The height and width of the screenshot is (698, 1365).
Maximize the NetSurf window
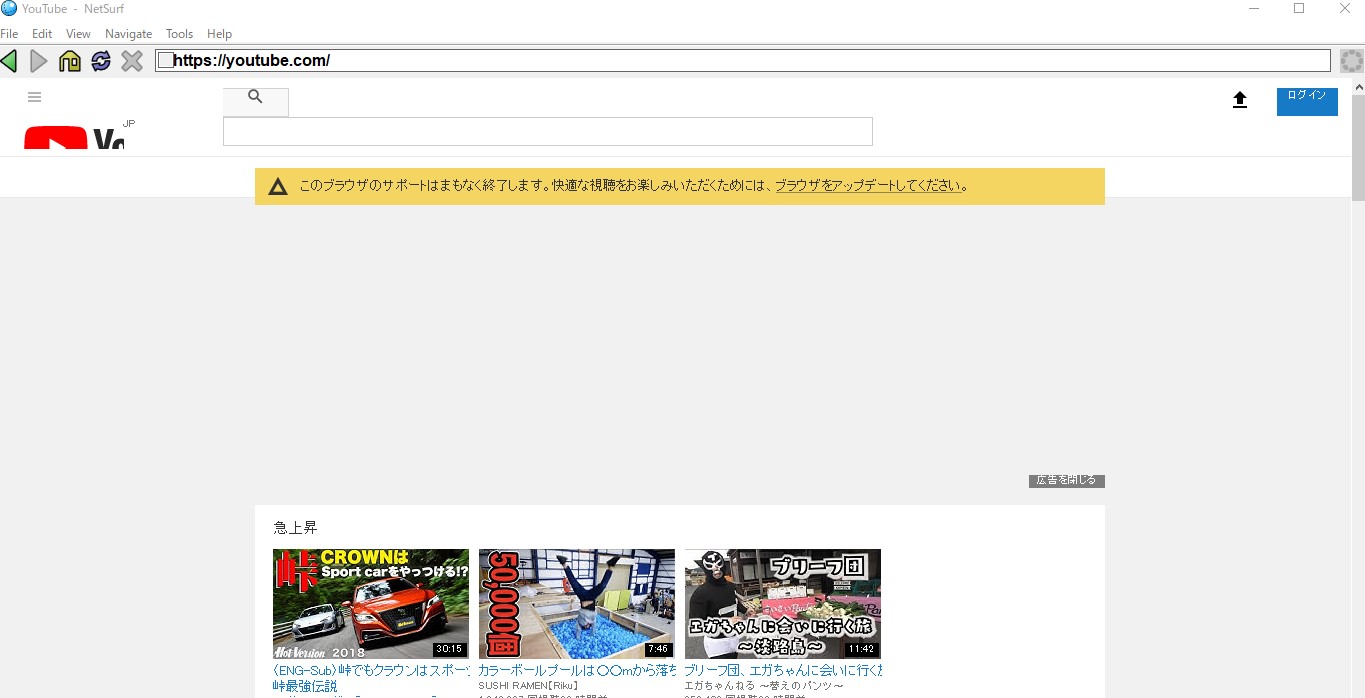point(1299,8)
